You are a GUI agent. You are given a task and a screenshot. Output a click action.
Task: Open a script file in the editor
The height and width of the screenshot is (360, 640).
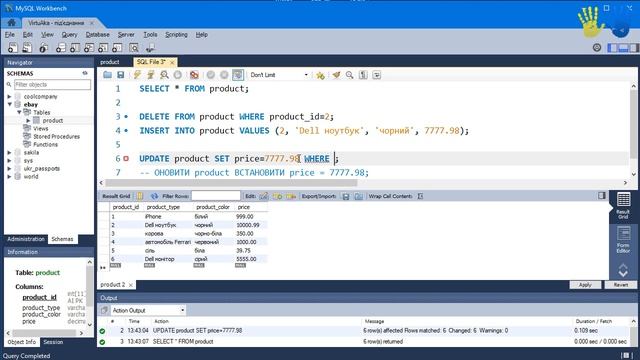107,75
